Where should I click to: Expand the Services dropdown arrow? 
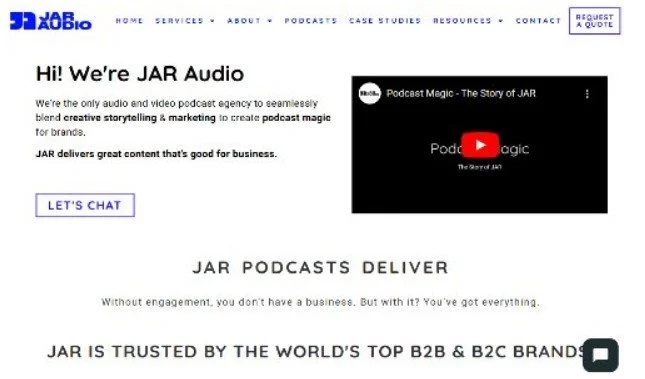[x=213, y=21]
